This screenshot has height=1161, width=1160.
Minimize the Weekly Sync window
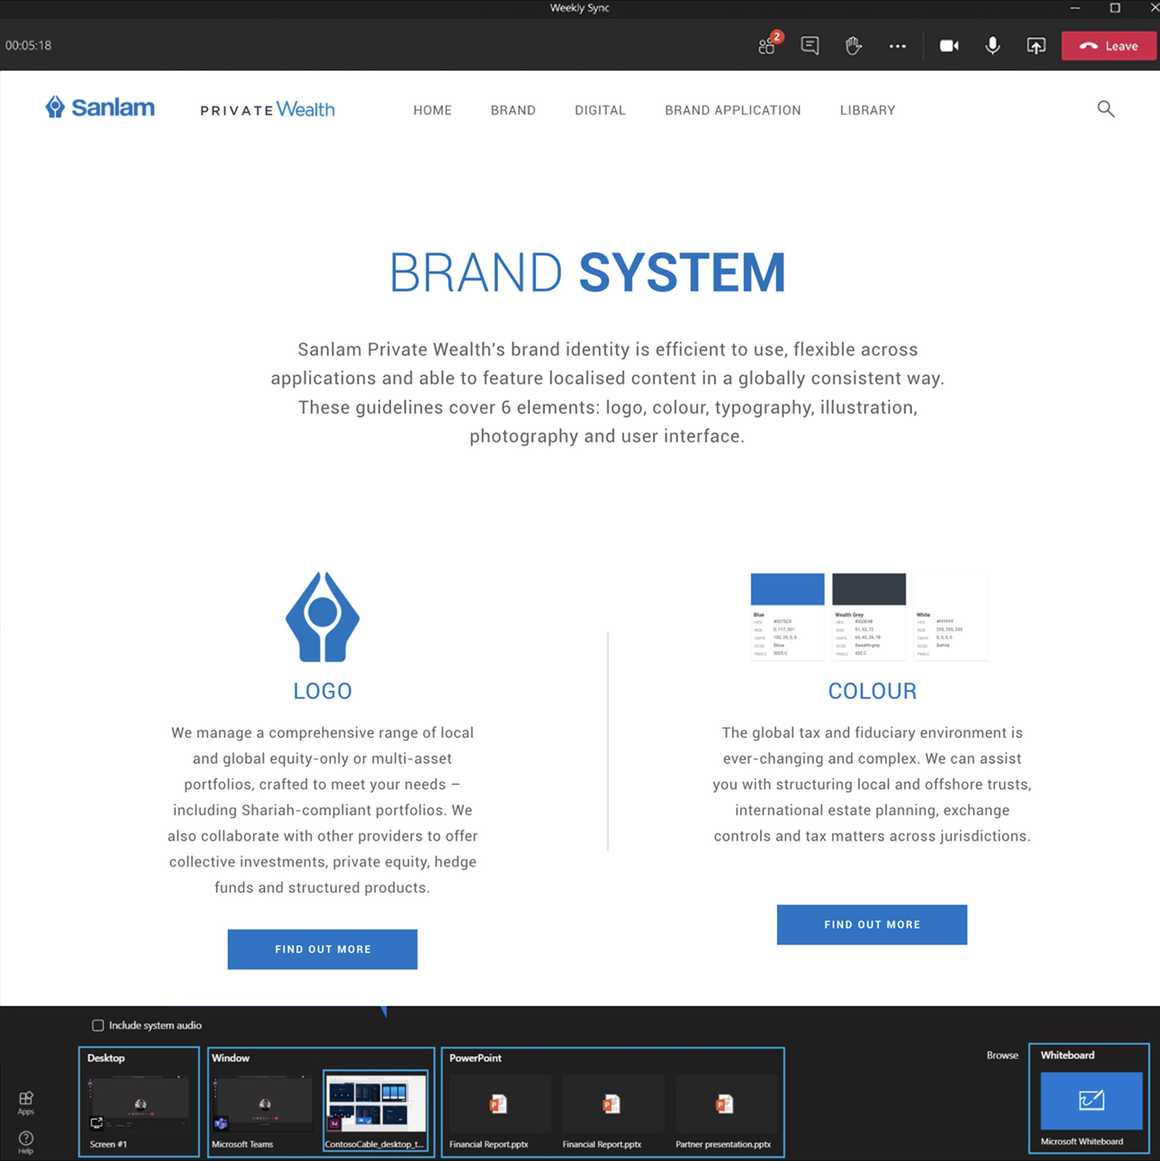(x=1075, y=8)
